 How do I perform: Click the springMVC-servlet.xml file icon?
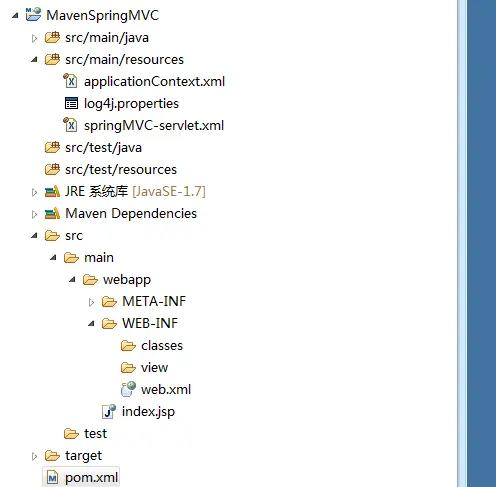pyautogui.click(x=70, y=125)
